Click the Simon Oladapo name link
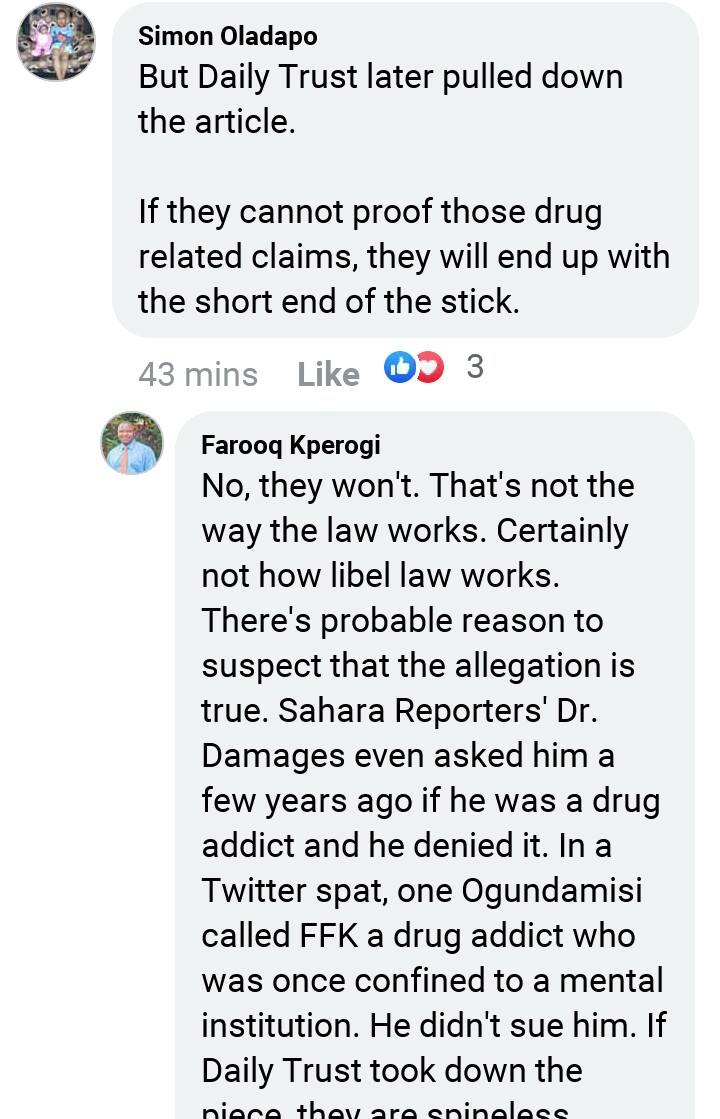The image size is (720, 1119). 228,36
